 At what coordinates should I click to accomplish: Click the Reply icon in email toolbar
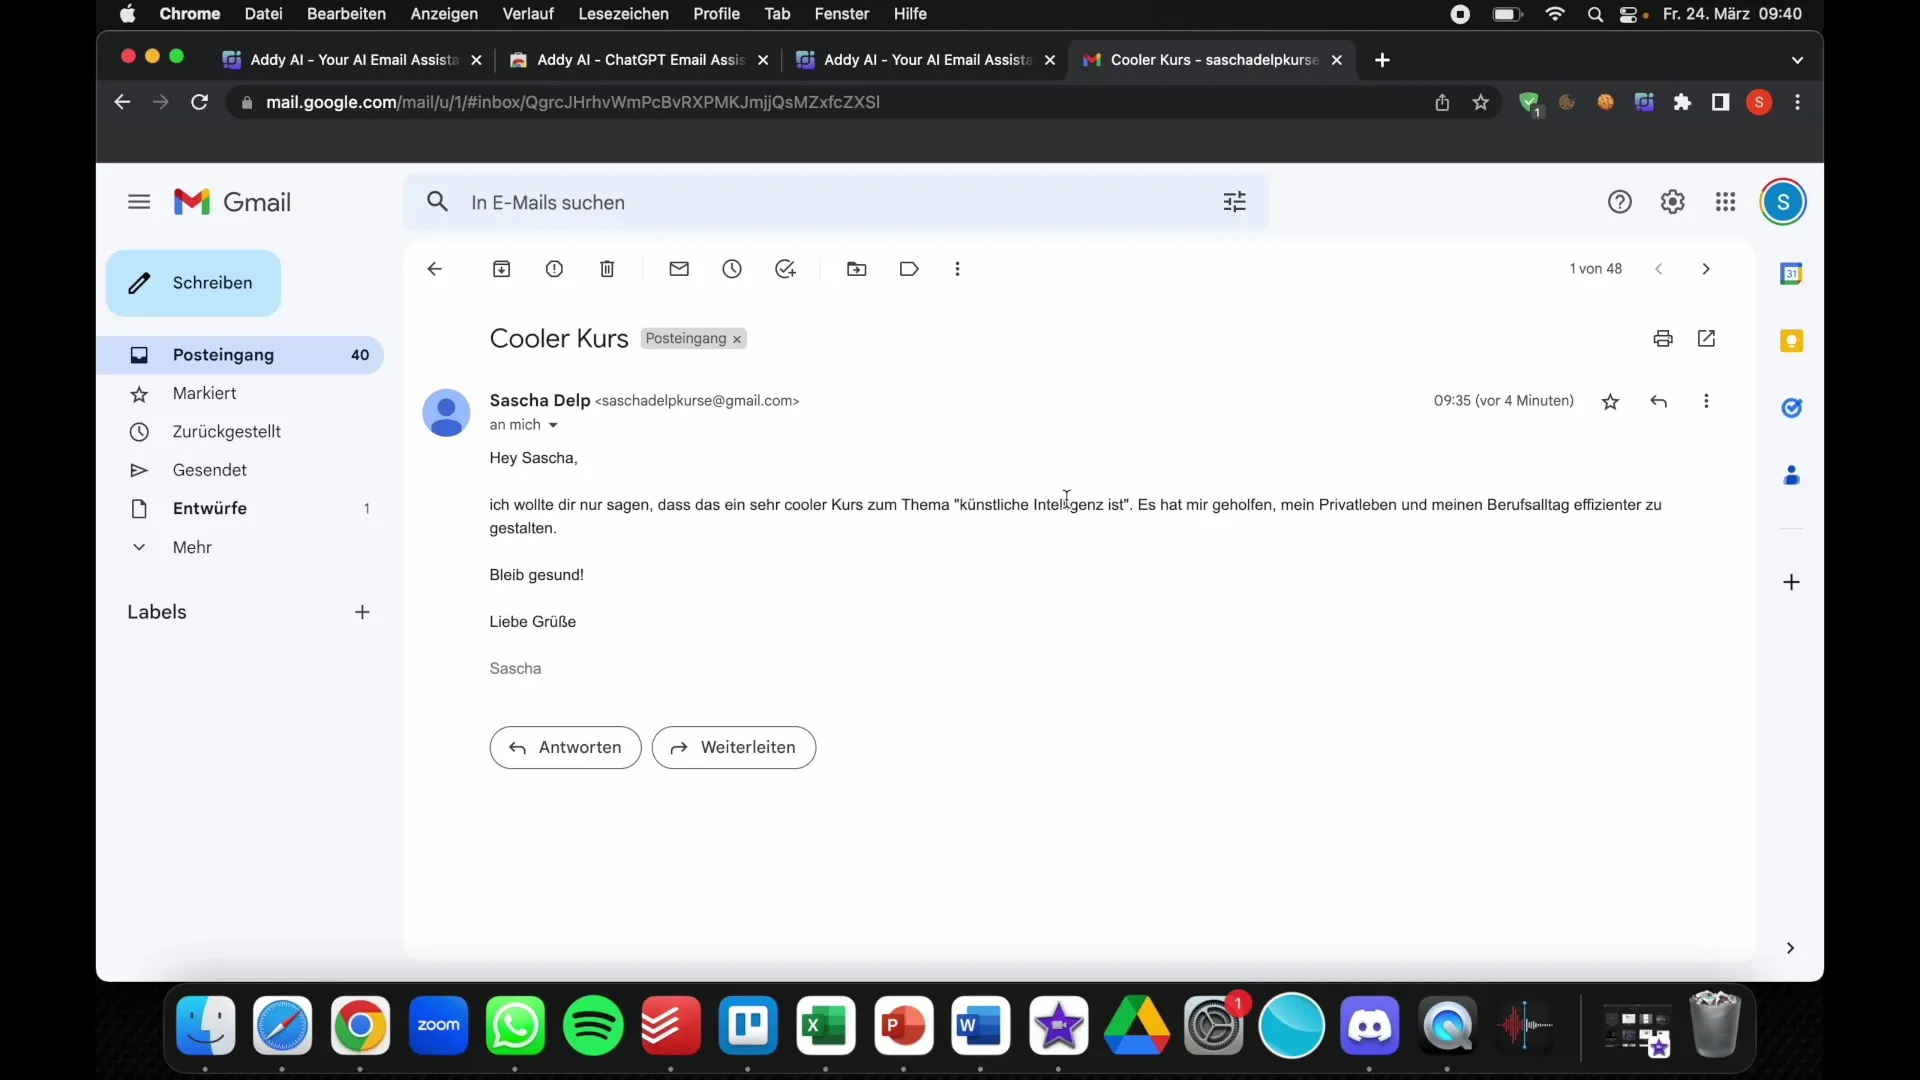1658,400
